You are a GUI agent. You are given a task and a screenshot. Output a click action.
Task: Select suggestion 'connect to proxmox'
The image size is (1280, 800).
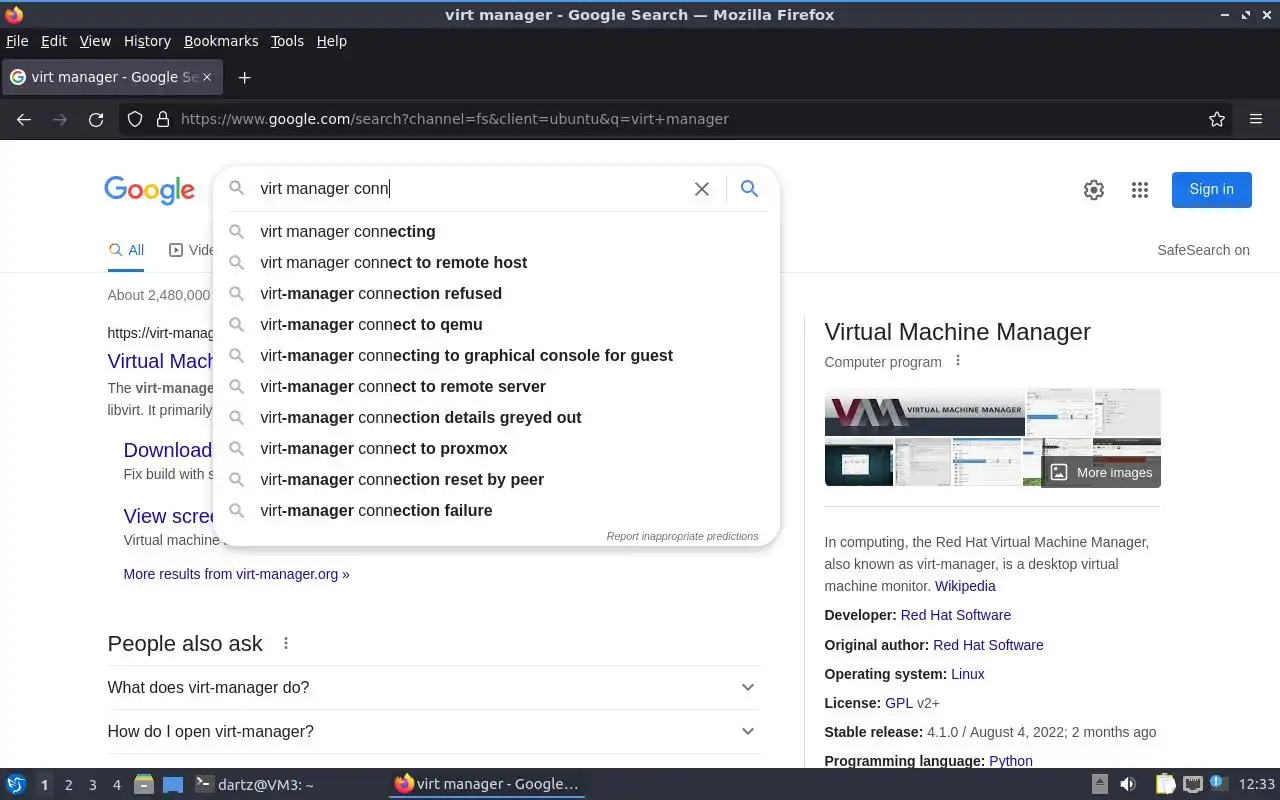496,448
